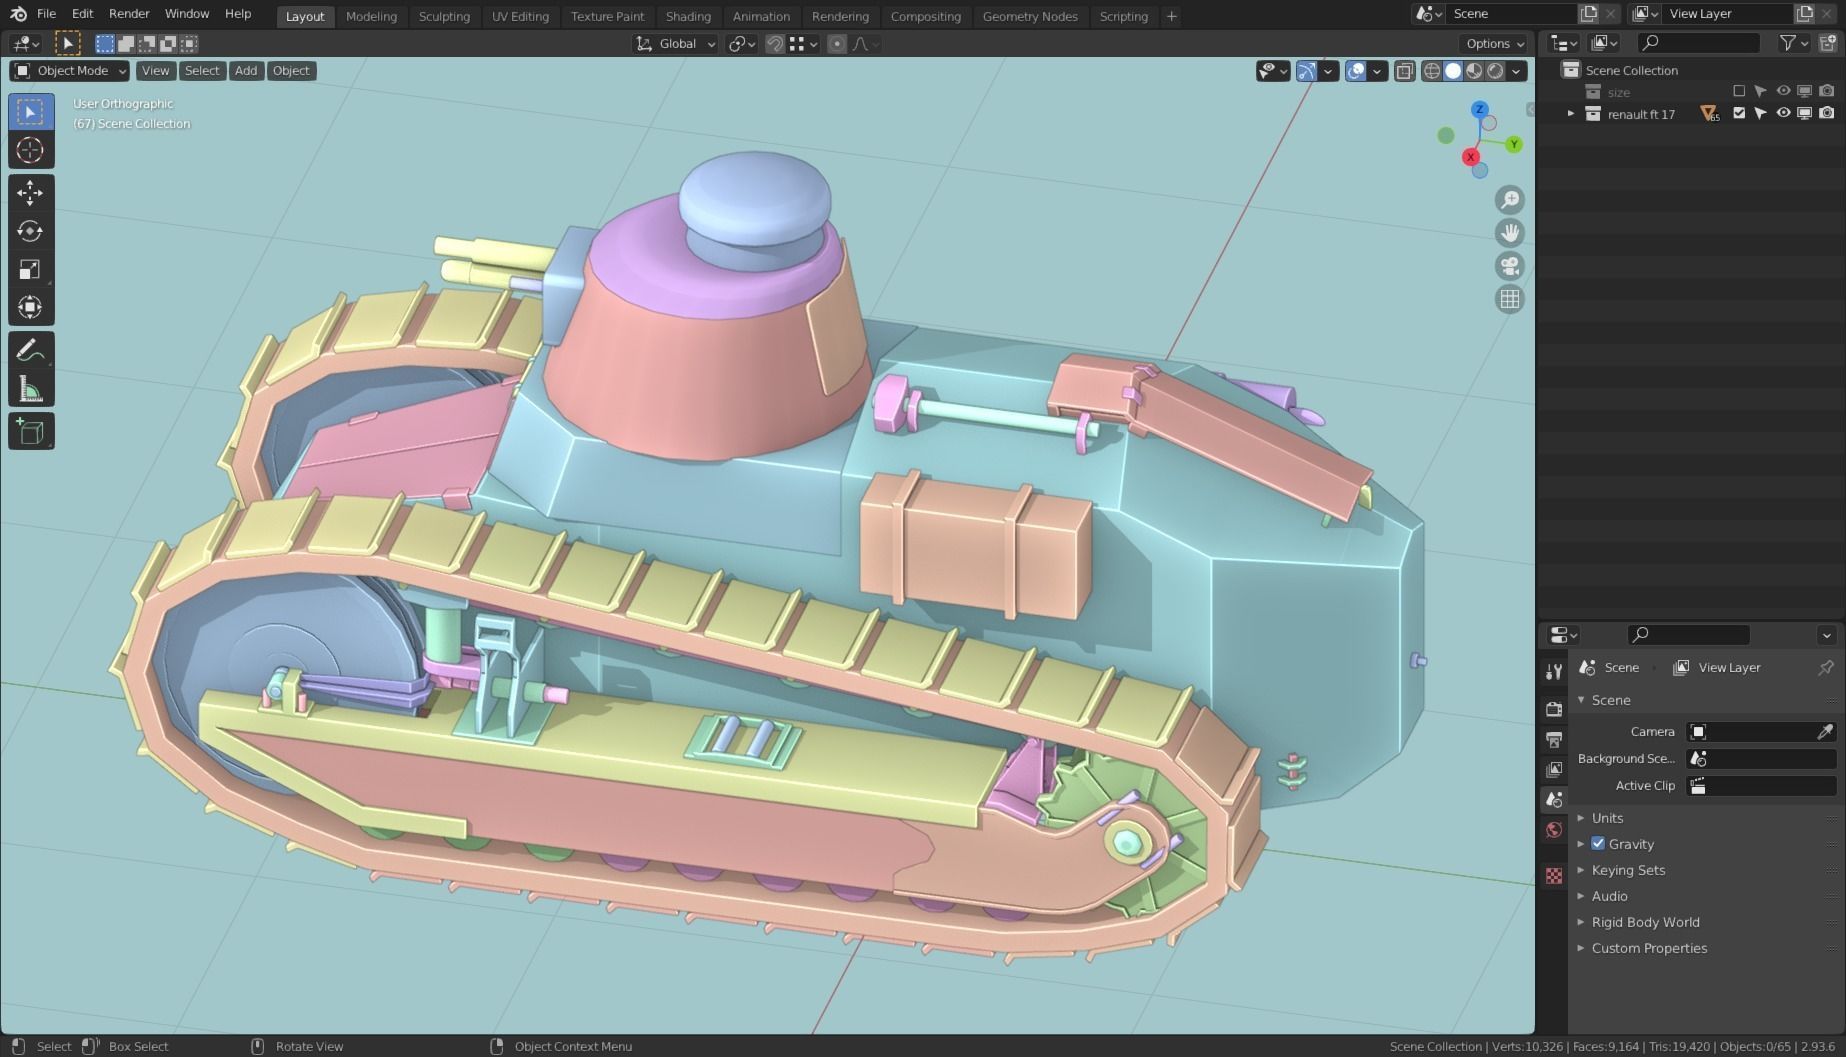This screenshot has height=1057, width=1846.
Task: Click the outliner search field
Action: [x=1698, y=42]
